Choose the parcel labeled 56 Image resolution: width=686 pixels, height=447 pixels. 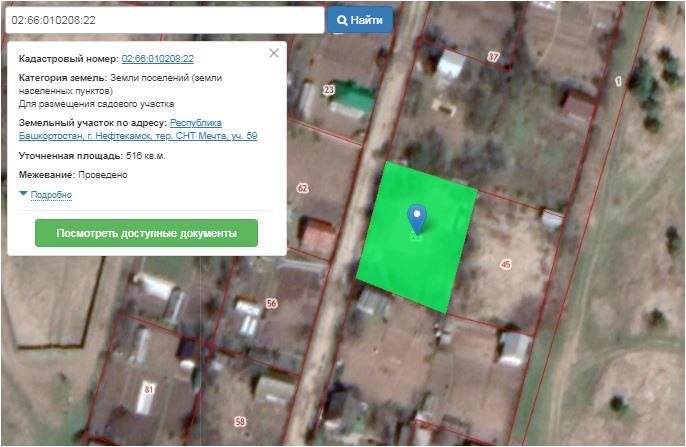coord(271,303)
